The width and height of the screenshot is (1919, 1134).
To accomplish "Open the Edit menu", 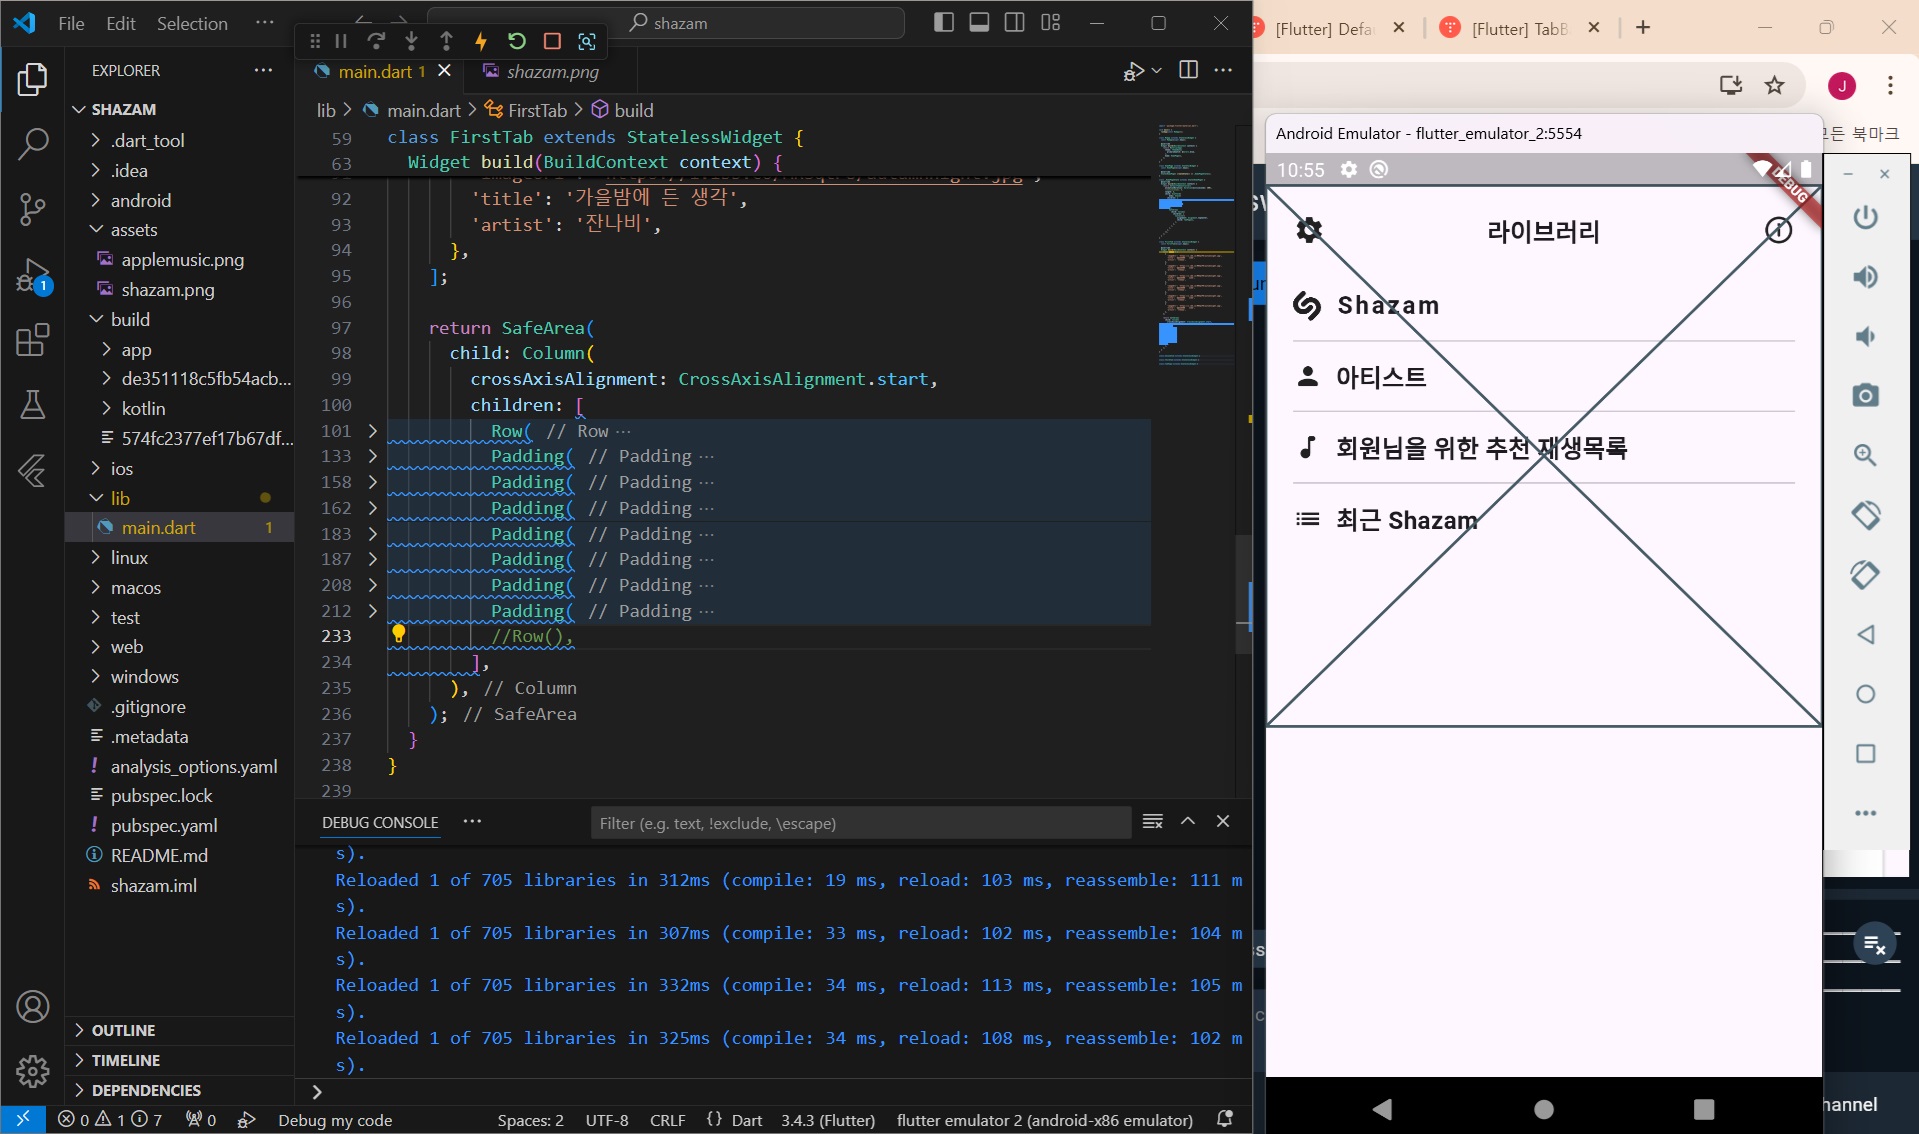I will coord(121,23).
